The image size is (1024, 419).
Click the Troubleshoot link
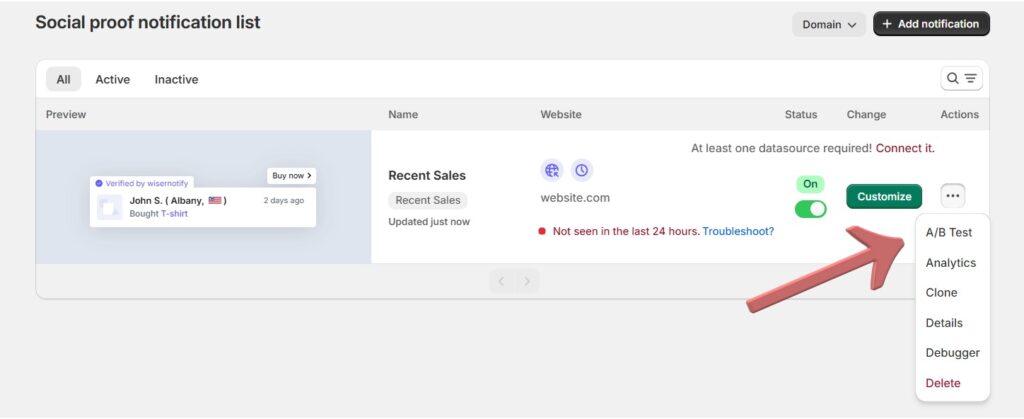coord(738,231)
